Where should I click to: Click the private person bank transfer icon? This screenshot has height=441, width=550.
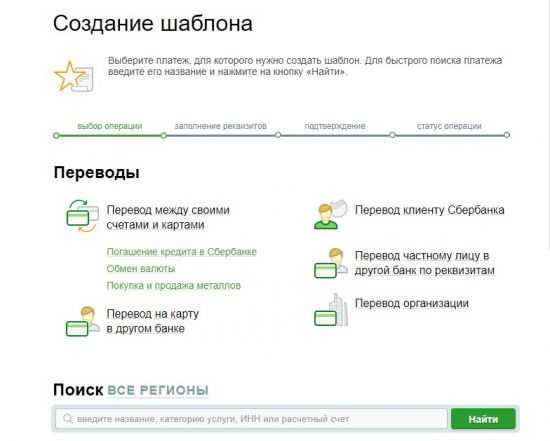[x=331, y=263]
